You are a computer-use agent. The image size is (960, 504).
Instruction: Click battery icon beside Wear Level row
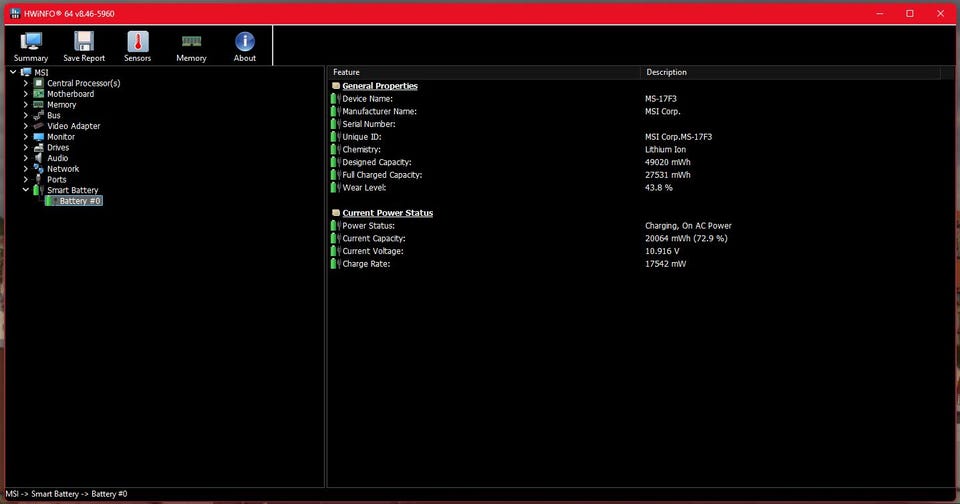click(336, 187)
